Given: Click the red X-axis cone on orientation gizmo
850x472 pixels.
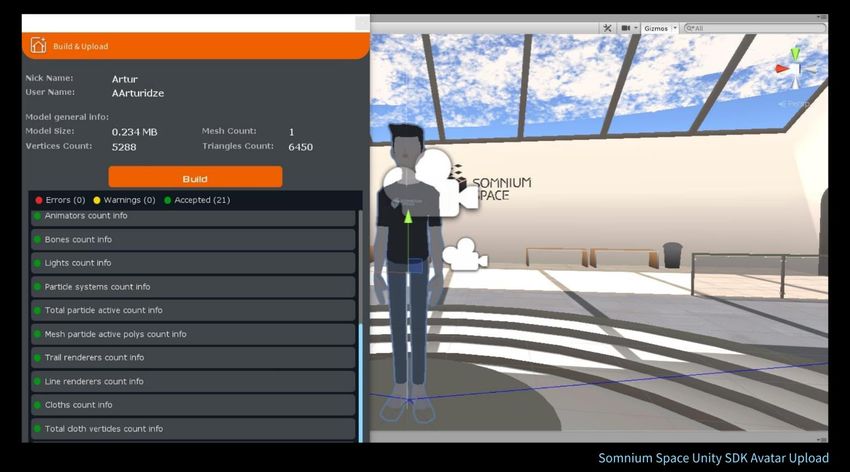Looking at the screenshot, I should pyautogui.click(x=781, y=68).
